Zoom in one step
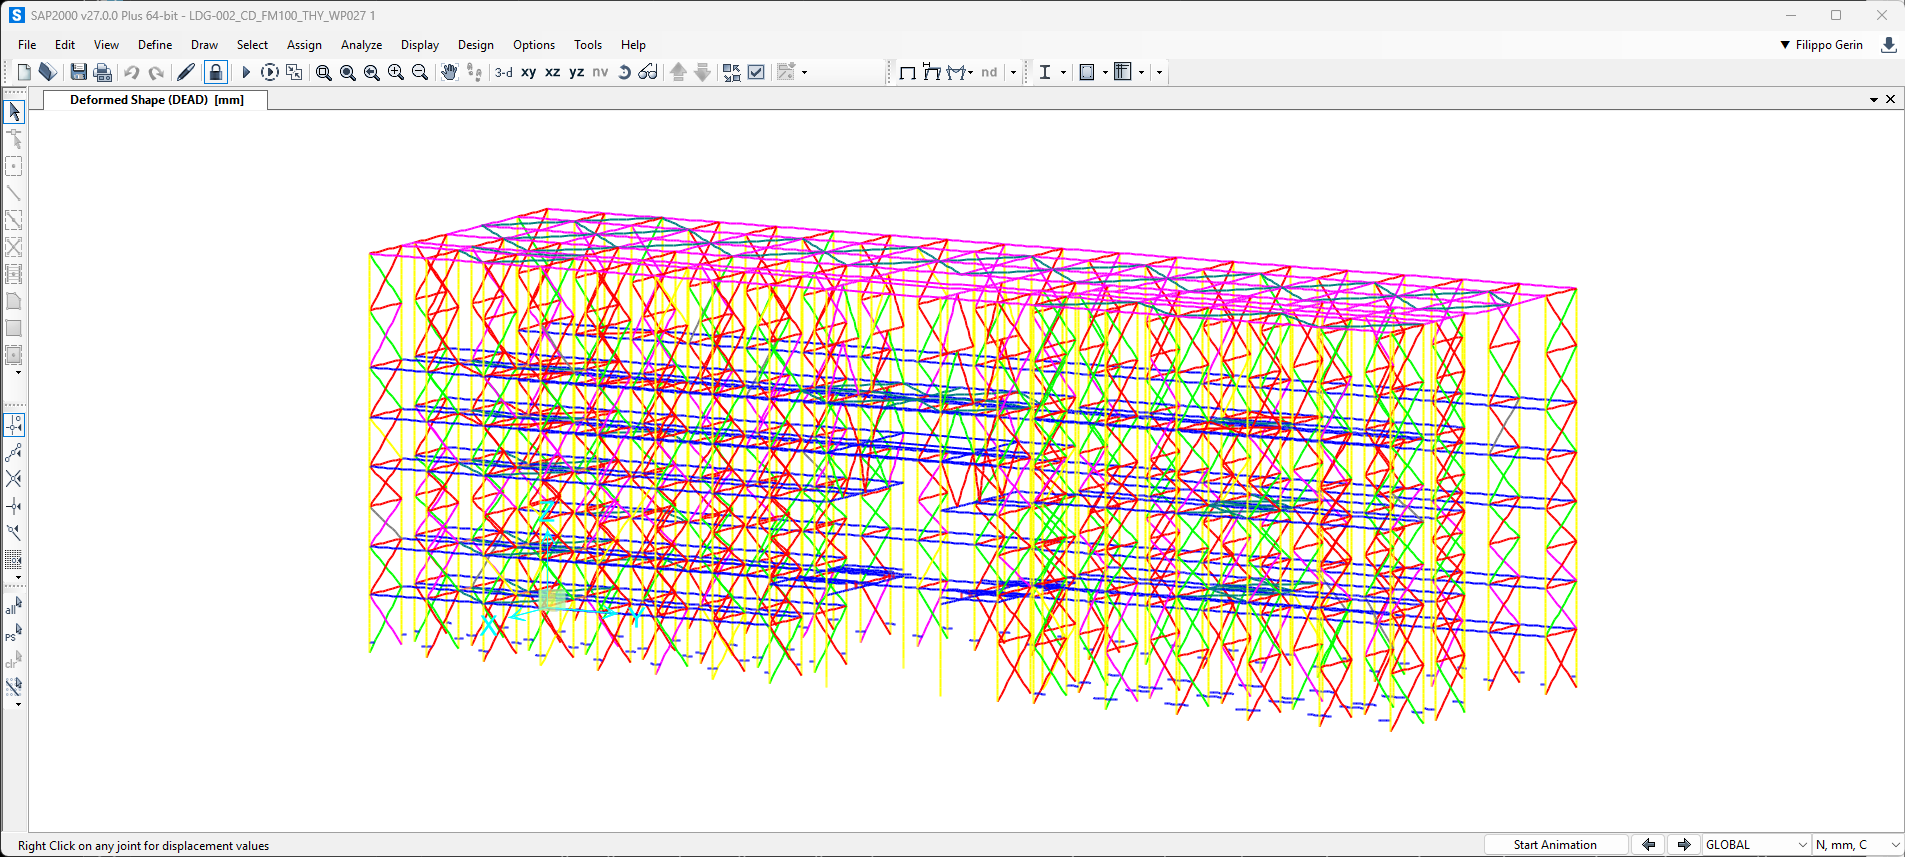 (x=396, y=72)
